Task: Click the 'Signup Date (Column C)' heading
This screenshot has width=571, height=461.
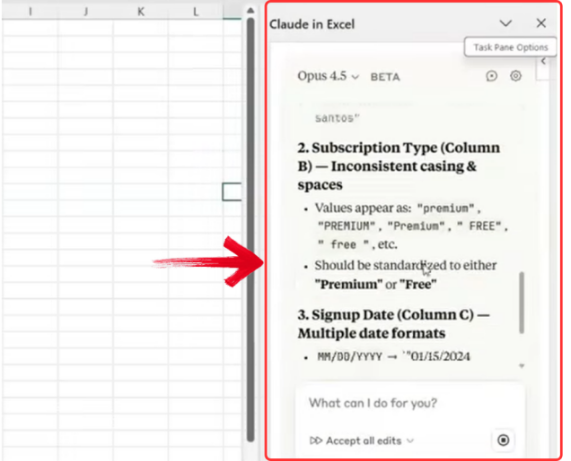Action: 393,324
